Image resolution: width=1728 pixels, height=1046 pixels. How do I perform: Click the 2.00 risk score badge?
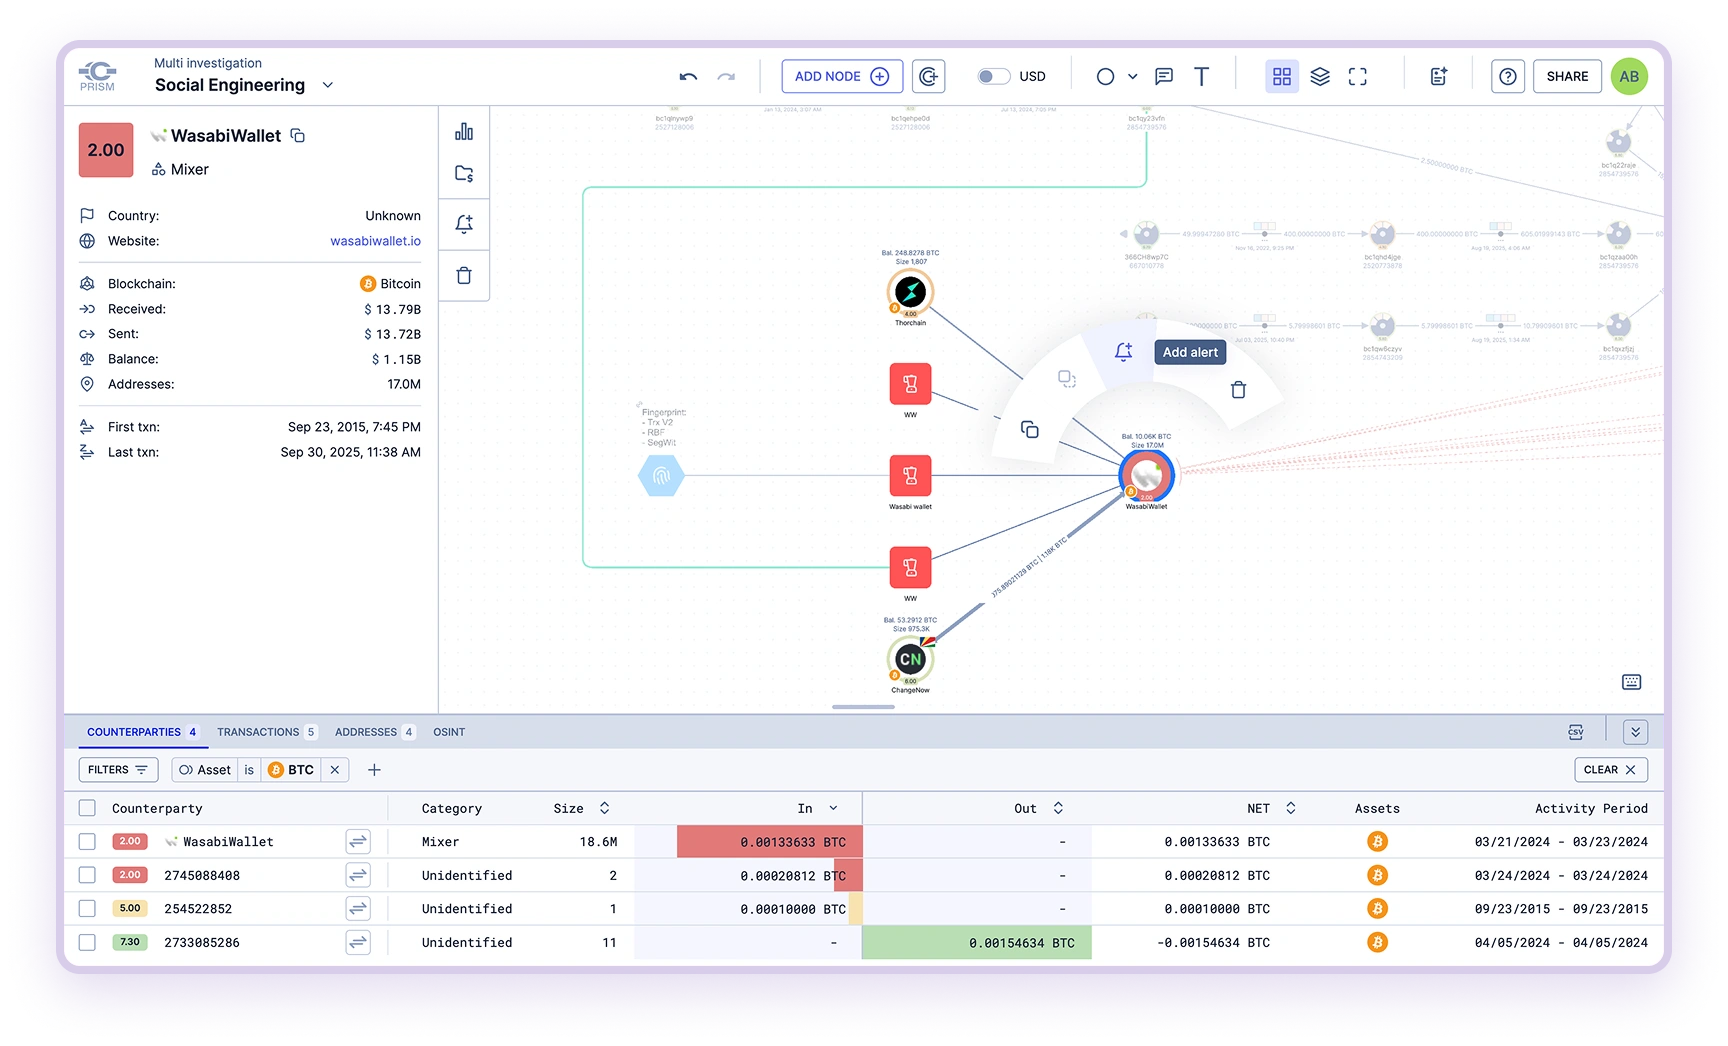pyautogui.click(x=106, y=150)
